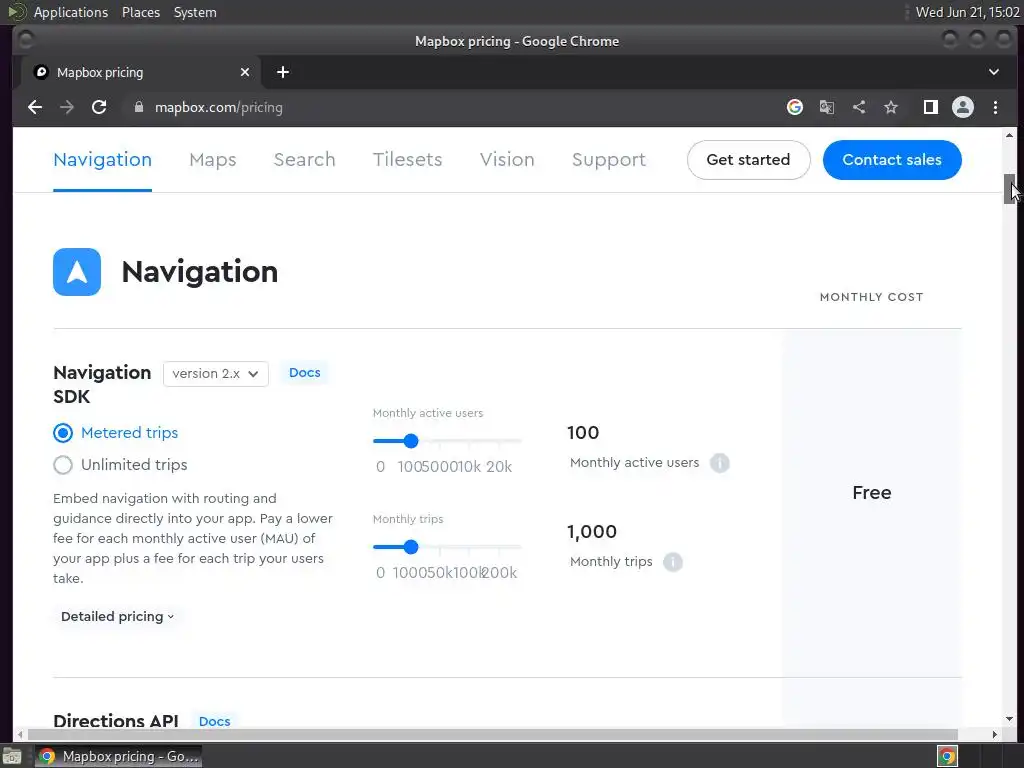Open a new tab with the plus button
The height and width of the screenshot is (768, 1024).
[283, 72]
